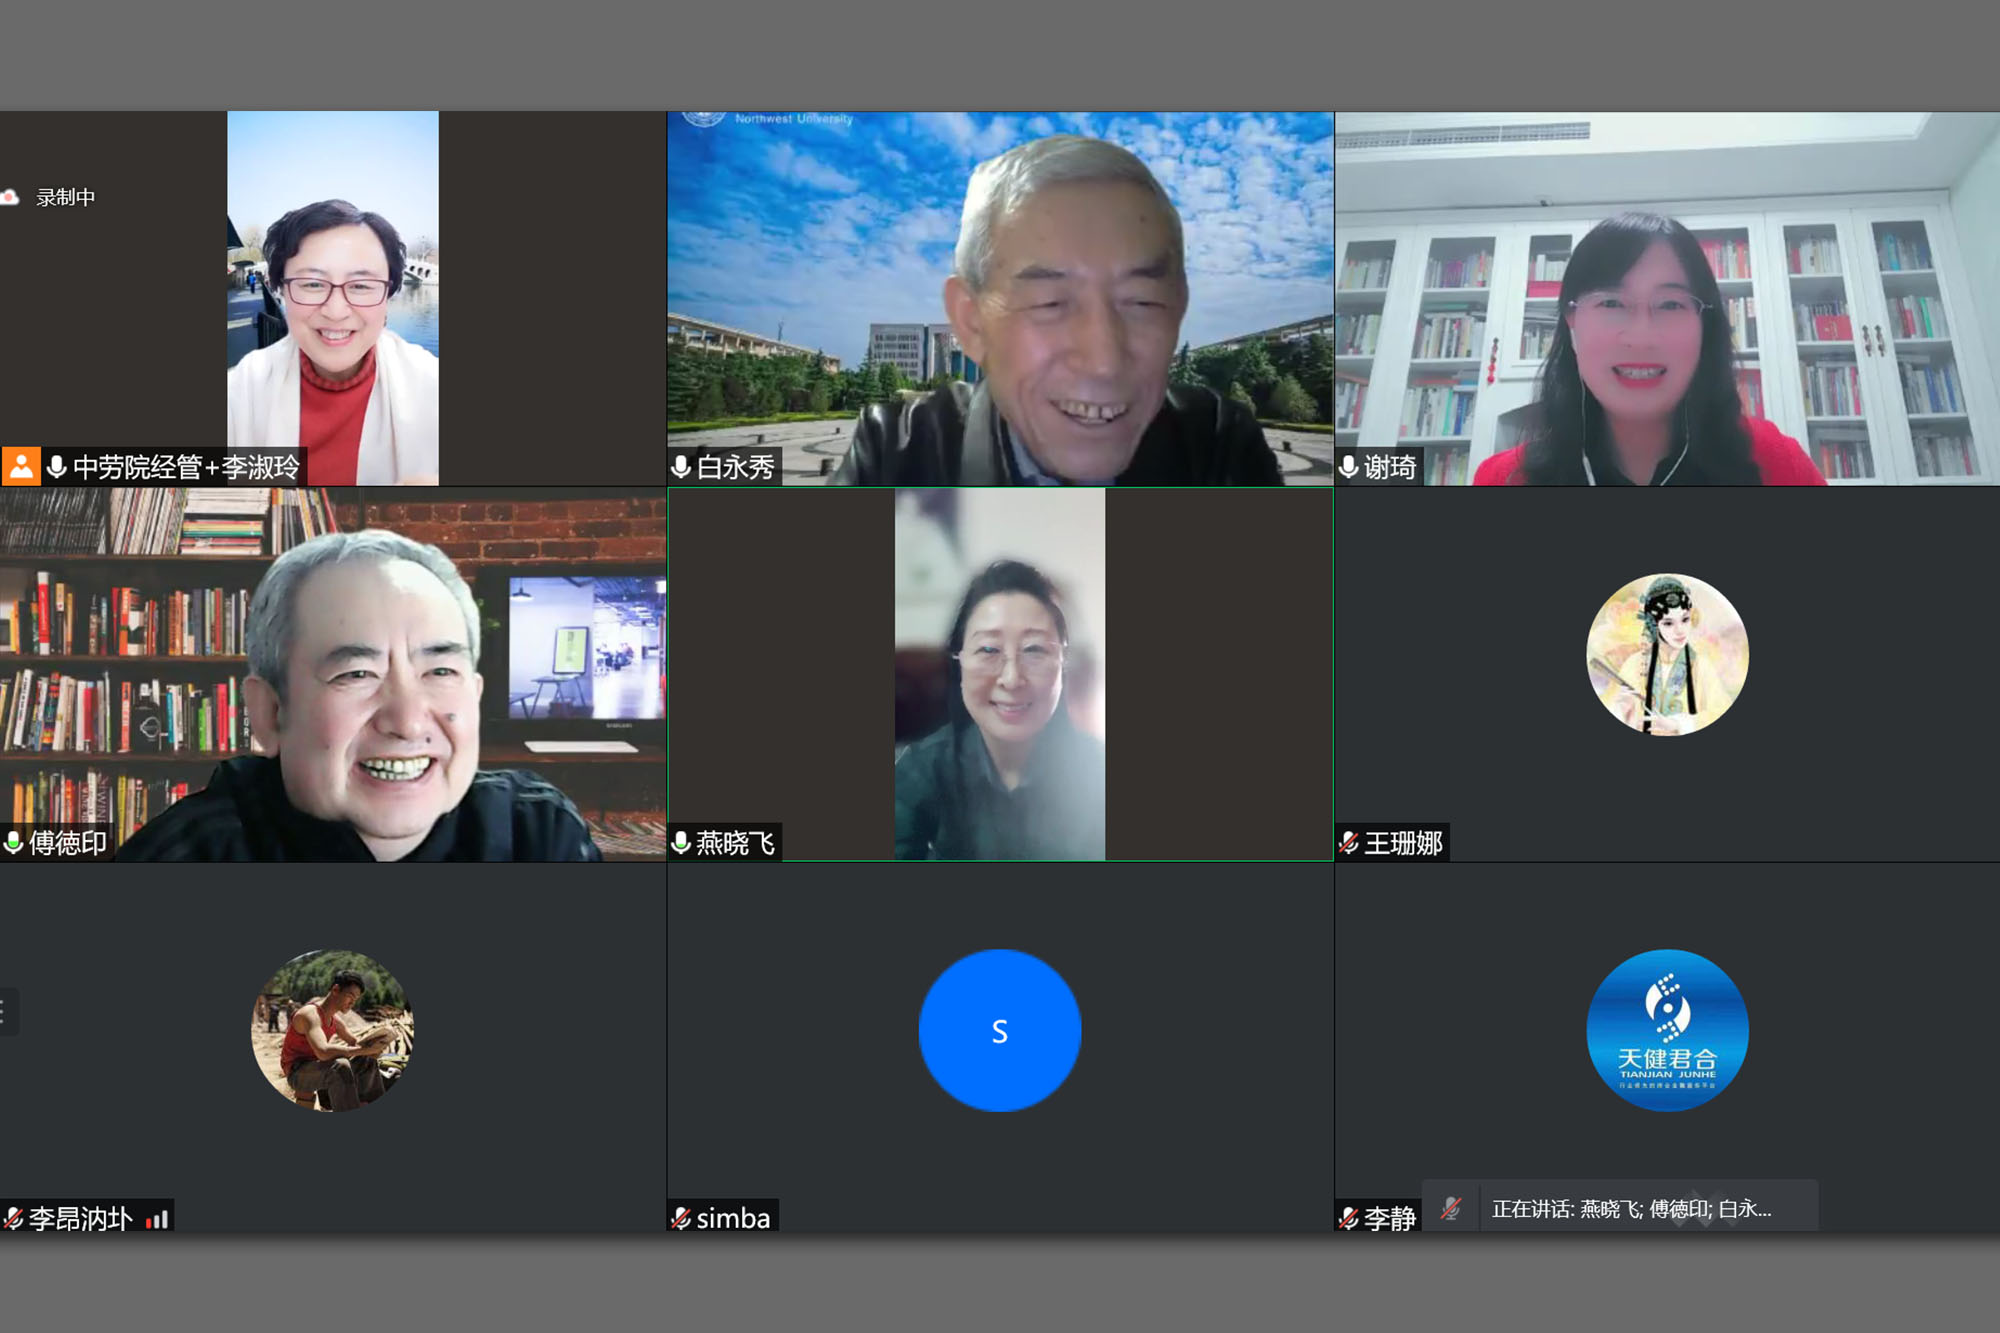Click 谢琦's microphone status icon
Image resolution: width=2000 pixels, height=1333 pixels.
pyautogui.click(x=1348, y=467)
